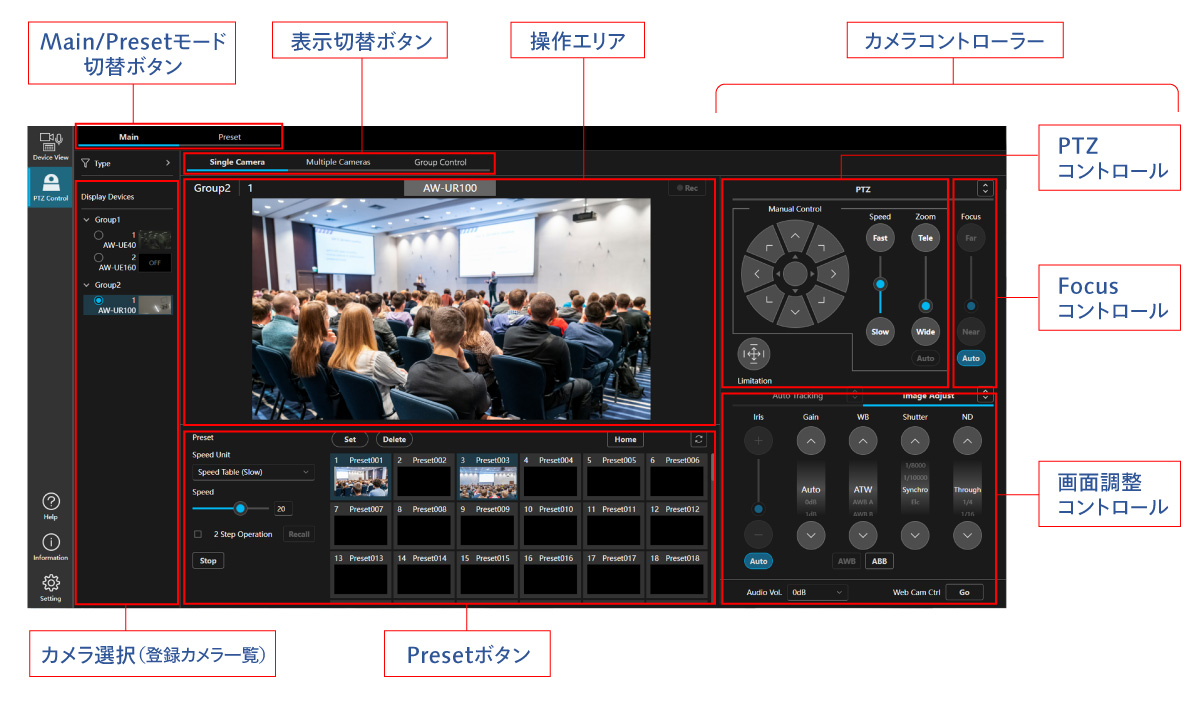Click the Web Cam Ctrl Go button
1200x701 pixels.
tap(964, 592)
